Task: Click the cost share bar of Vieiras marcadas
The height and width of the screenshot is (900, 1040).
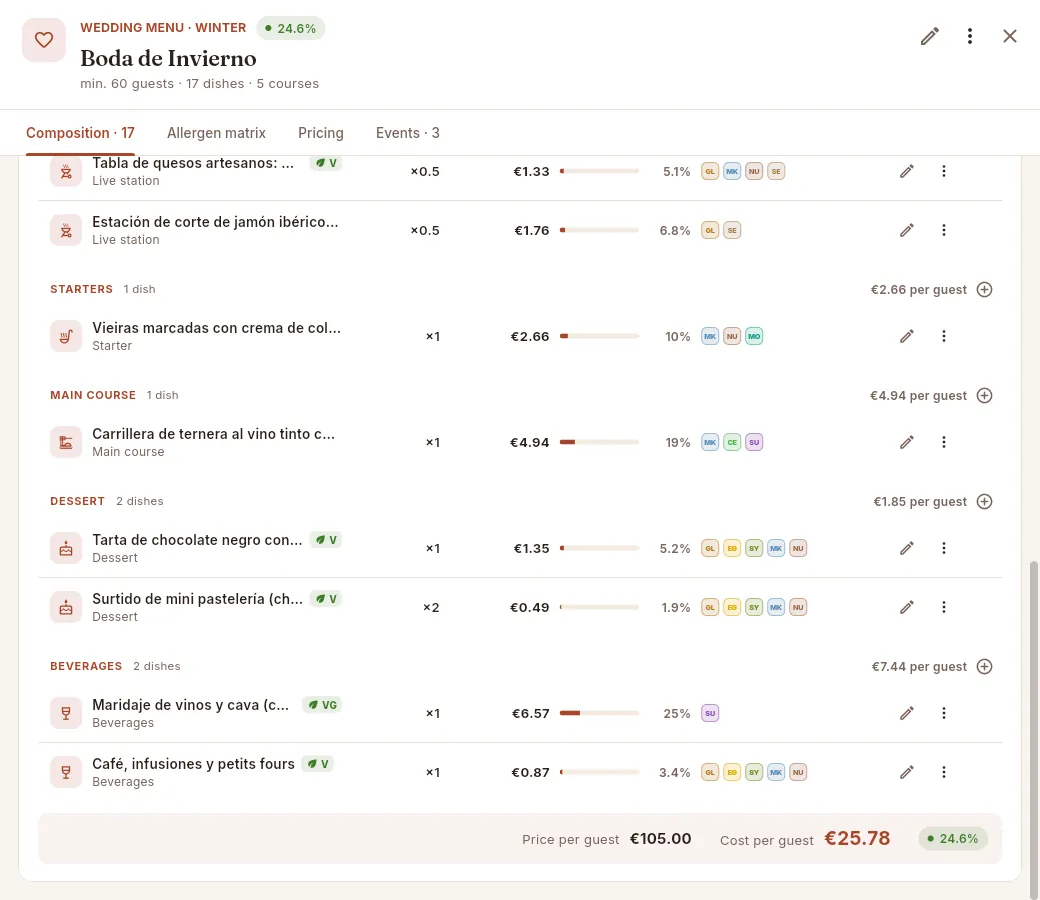Action: [600, 336]
